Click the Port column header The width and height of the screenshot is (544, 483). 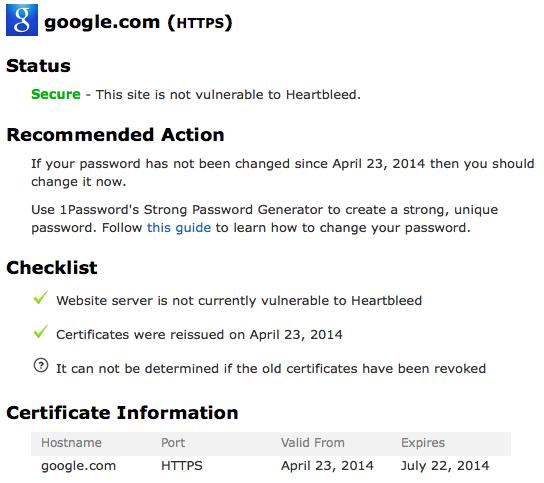click(173, 443)
